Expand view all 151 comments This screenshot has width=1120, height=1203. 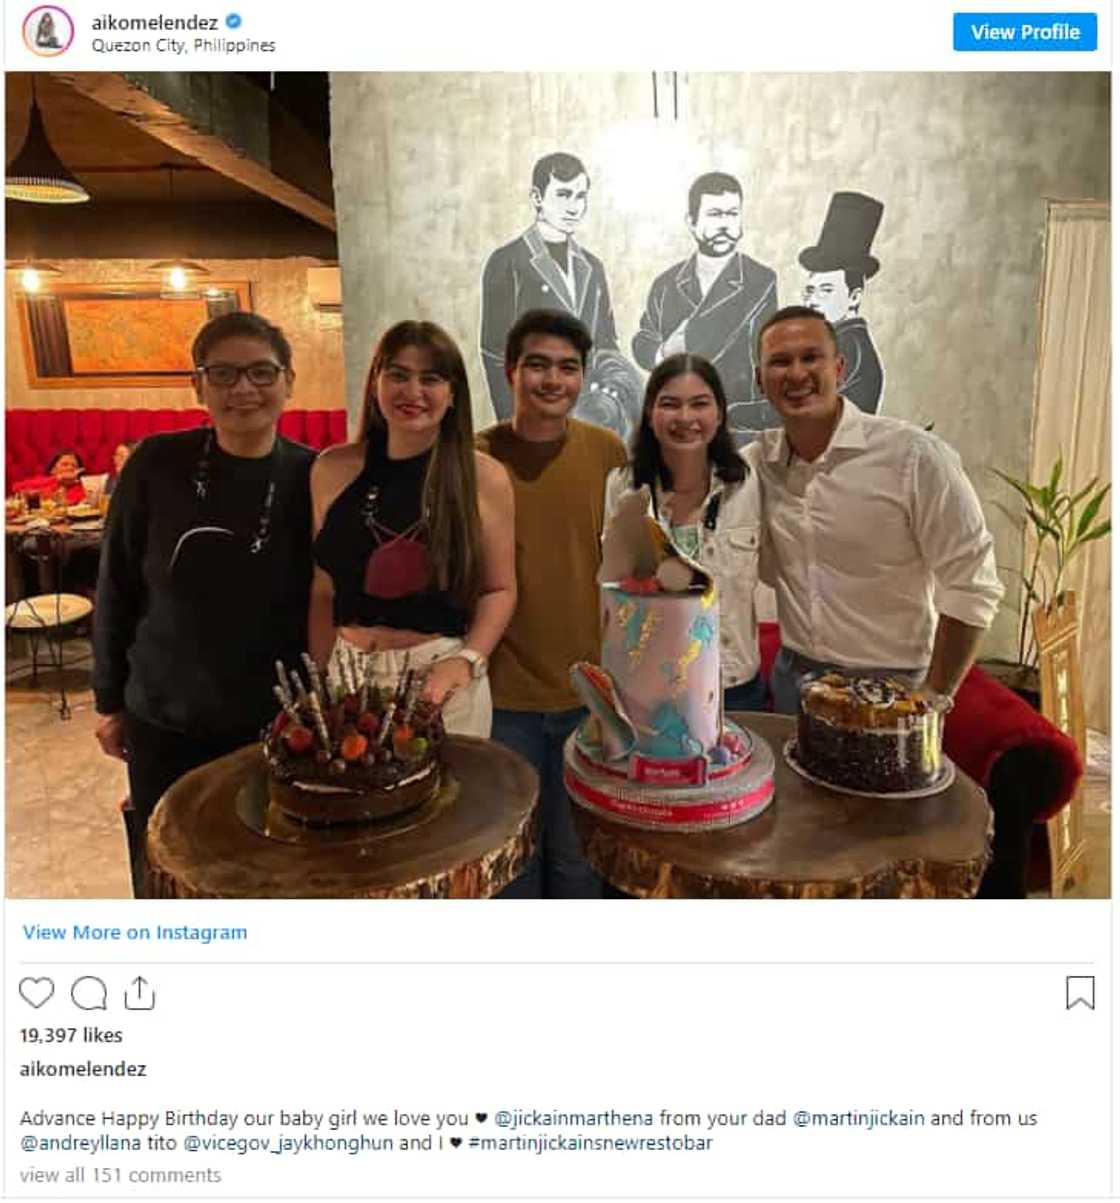pyautogui.click(x=120, y=1175)
